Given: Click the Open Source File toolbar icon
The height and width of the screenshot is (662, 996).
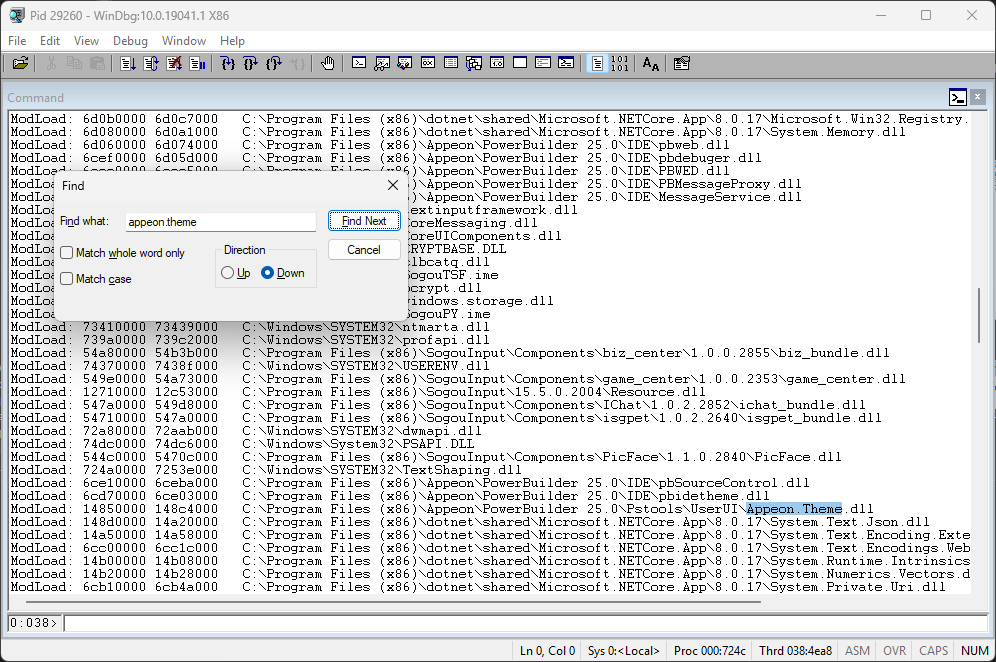Looking at the screenshot, I should pos(20,63).
